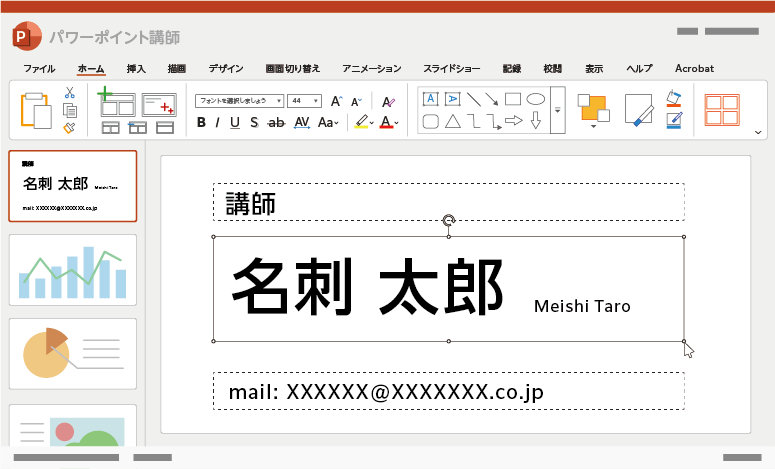
Task: Click the Paste clipboard icon
Action: [x=36, y=109]
